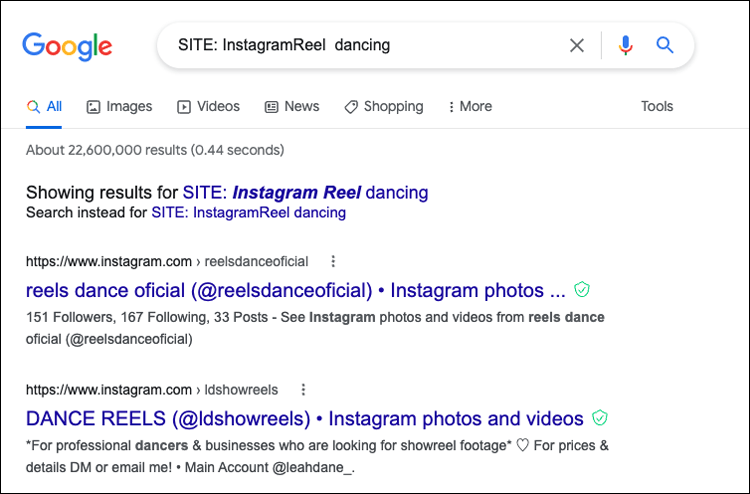Image resolution: width=750 pixels, height=494 pixels.
Task: Open the News tab
Action: click(x=292, y=107)
